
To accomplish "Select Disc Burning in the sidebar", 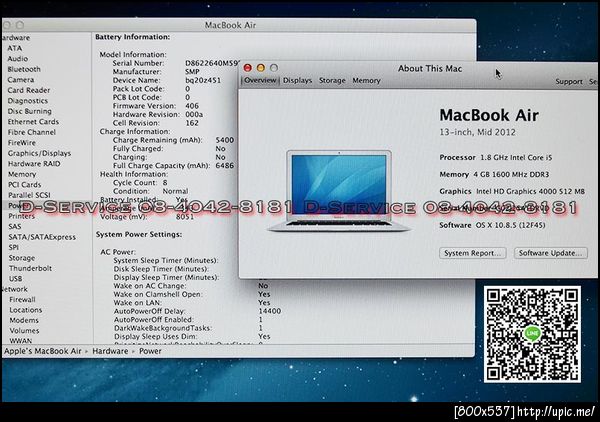I will [x=29, y=111].
